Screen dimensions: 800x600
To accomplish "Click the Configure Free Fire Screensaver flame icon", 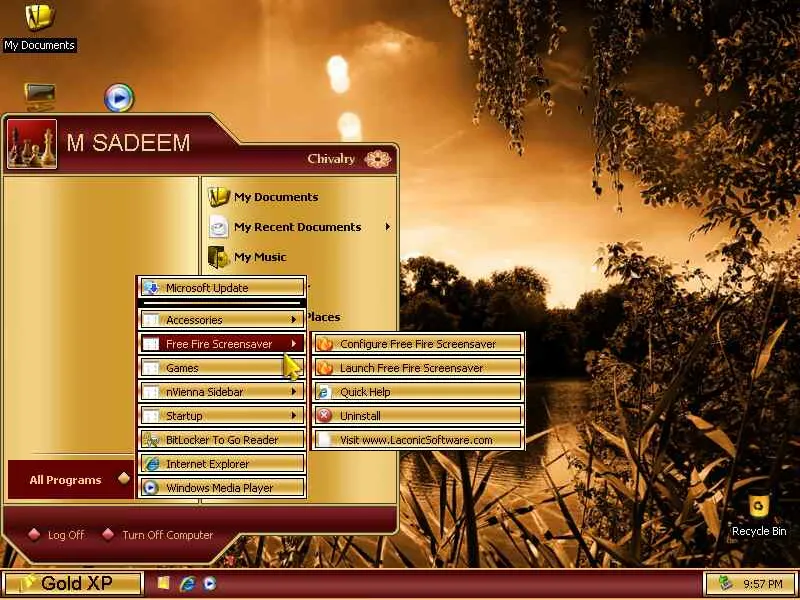I will pyautogui.click(x=324, y=344).
